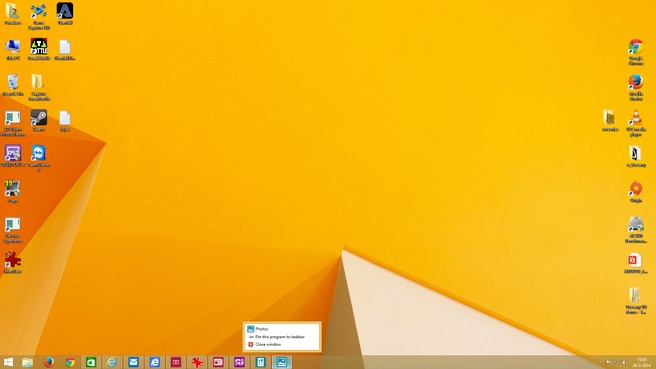Image resolution: width=656 pixels, height=369 pixels.
Task: Open the Mail app in the taskbar
Action: tap(133, 362)
